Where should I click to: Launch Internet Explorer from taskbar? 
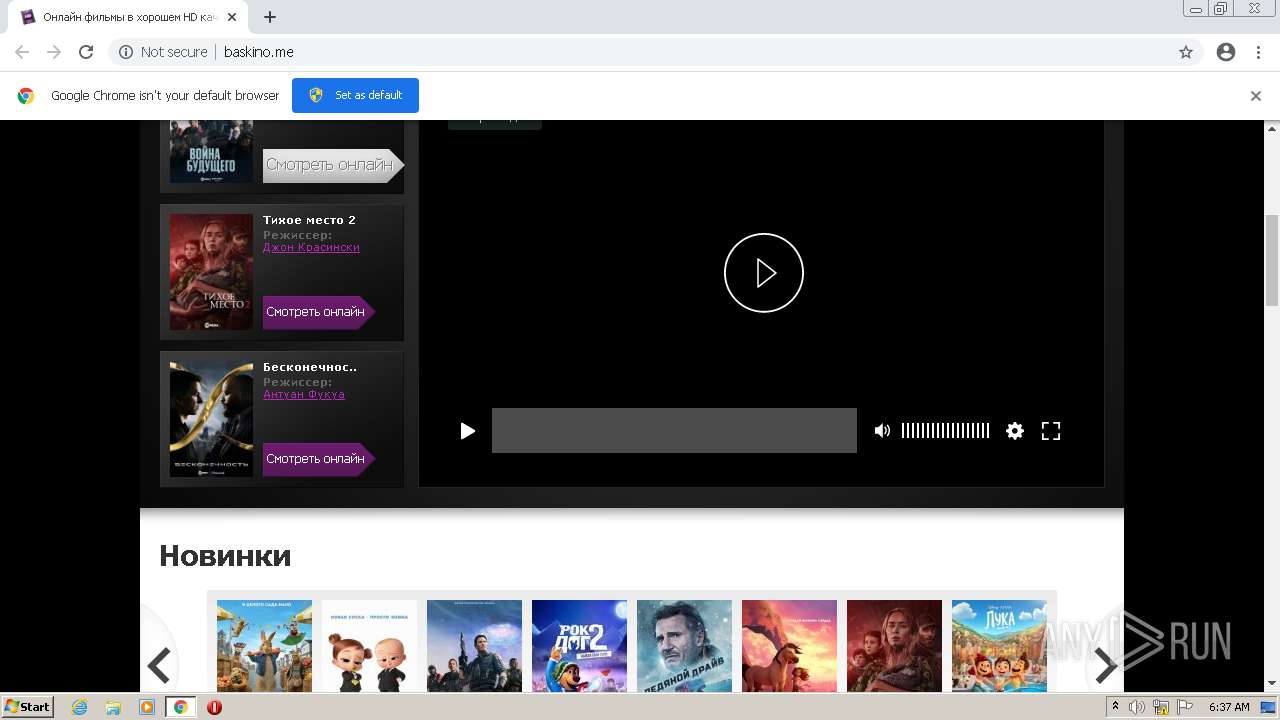(x=80, y=707)
